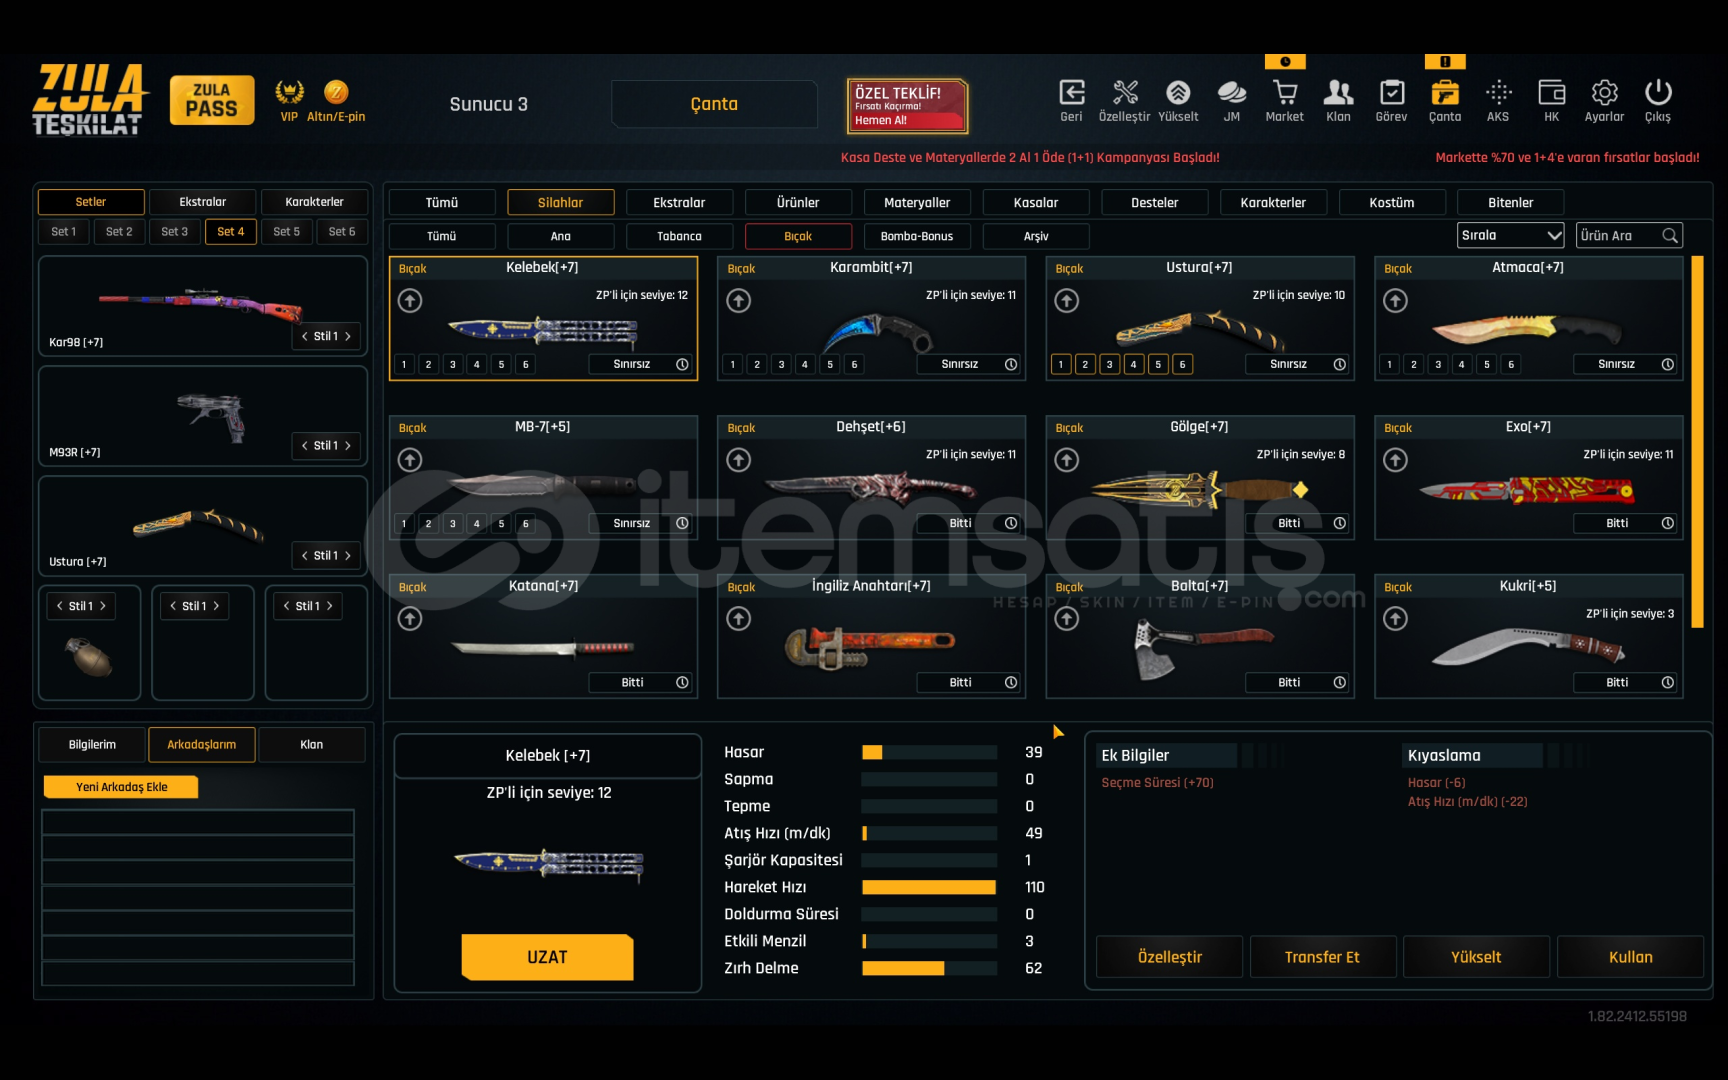Click the inventory grid scrollbar

click(1697, 442)
